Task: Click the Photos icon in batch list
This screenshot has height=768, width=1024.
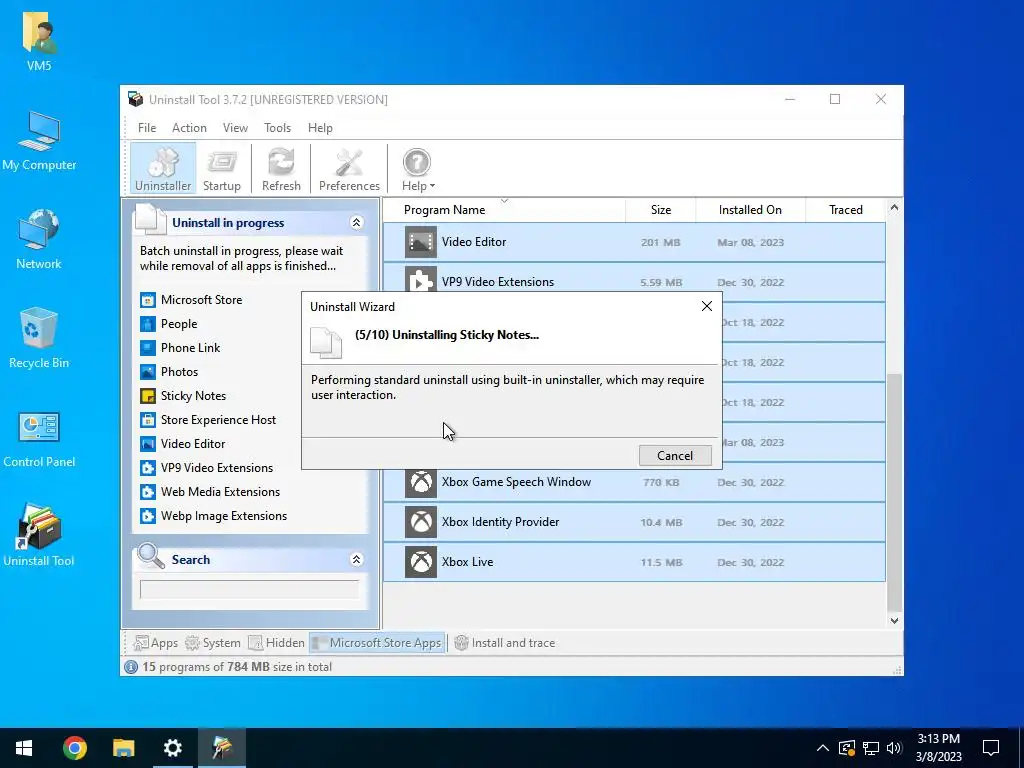Action: click(x=148, y=372)
